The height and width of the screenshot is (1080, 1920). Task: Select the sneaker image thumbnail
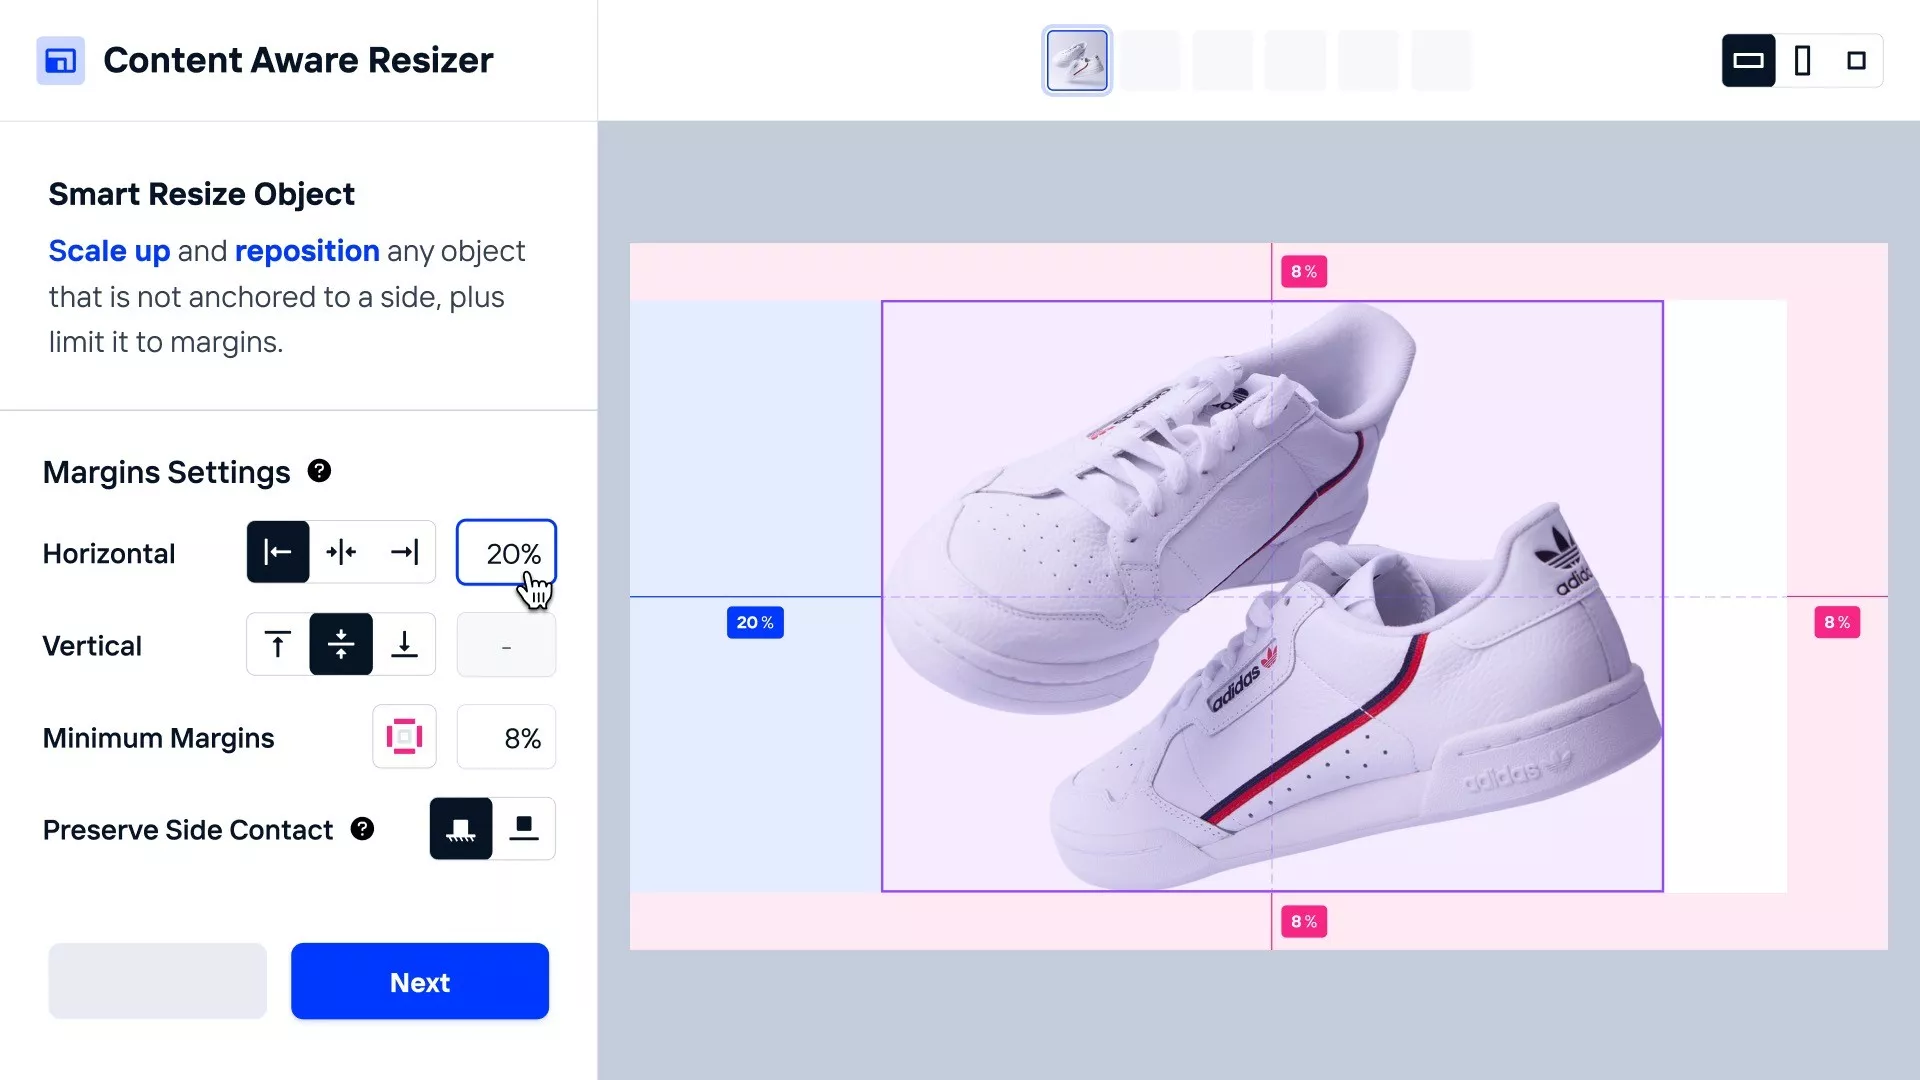pos(1077,61)
